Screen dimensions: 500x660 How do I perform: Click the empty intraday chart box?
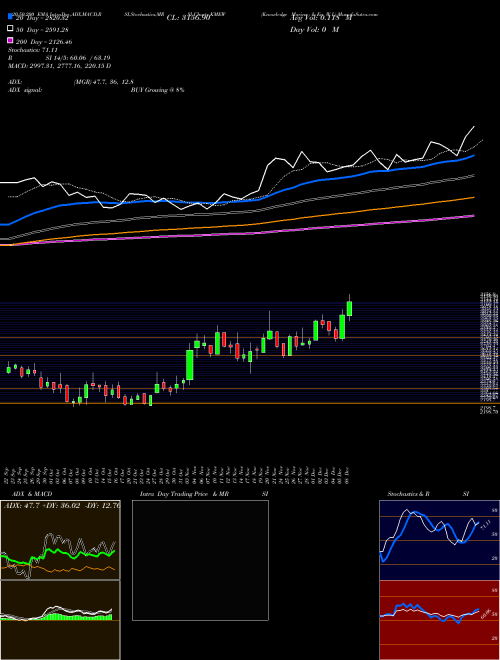(200, 560)
